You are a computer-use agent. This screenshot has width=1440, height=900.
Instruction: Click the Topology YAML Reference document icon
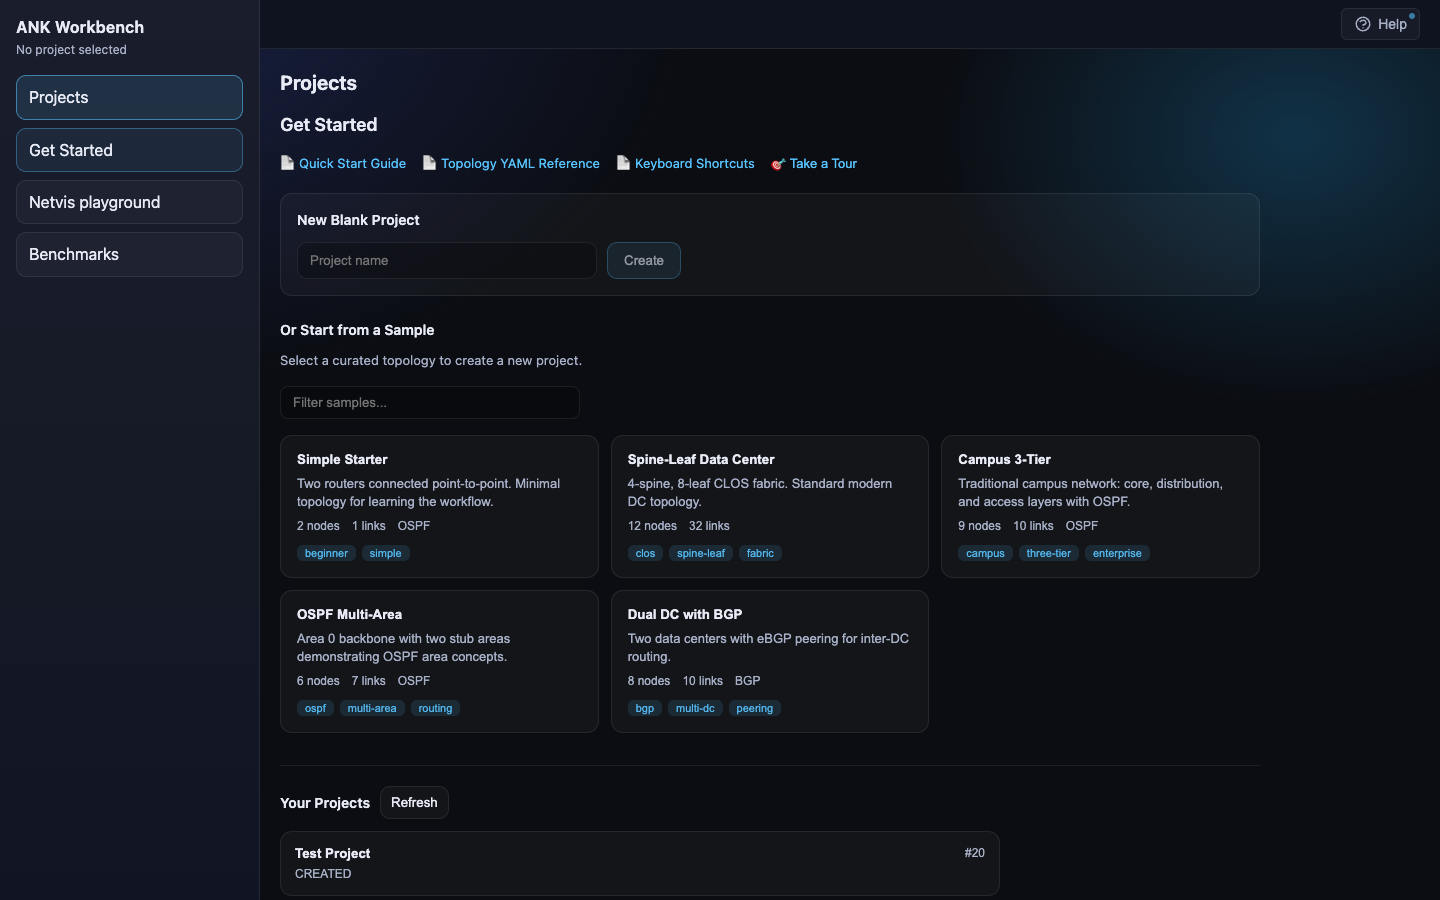(430, 163)
